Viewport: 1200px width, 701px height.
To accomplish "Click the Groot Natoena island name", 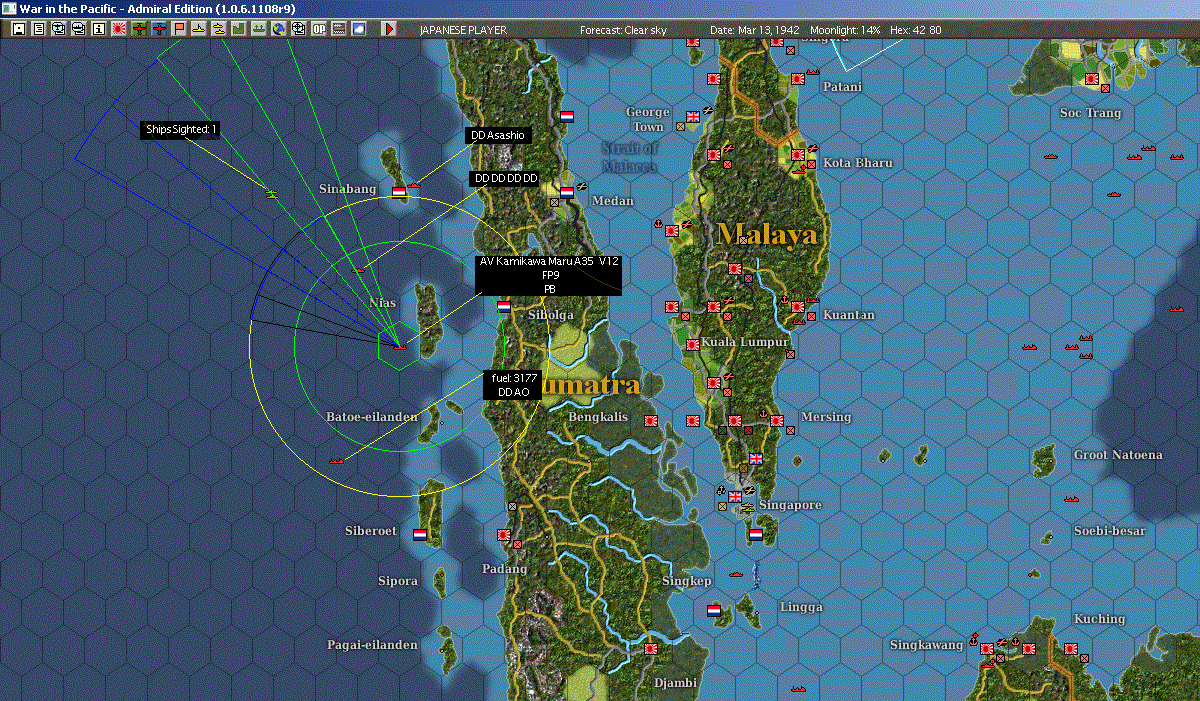I will pos(1118,455).
